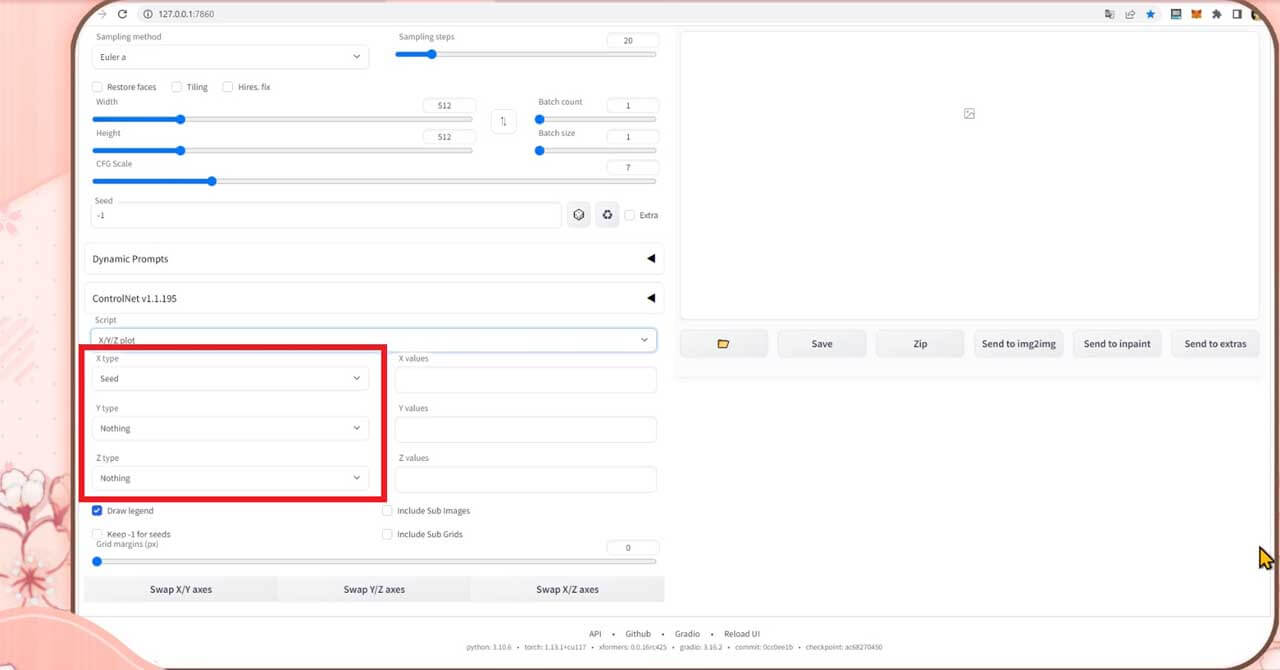
Task: Open the Sampling method dropdown
Action: tap(230, 57)
